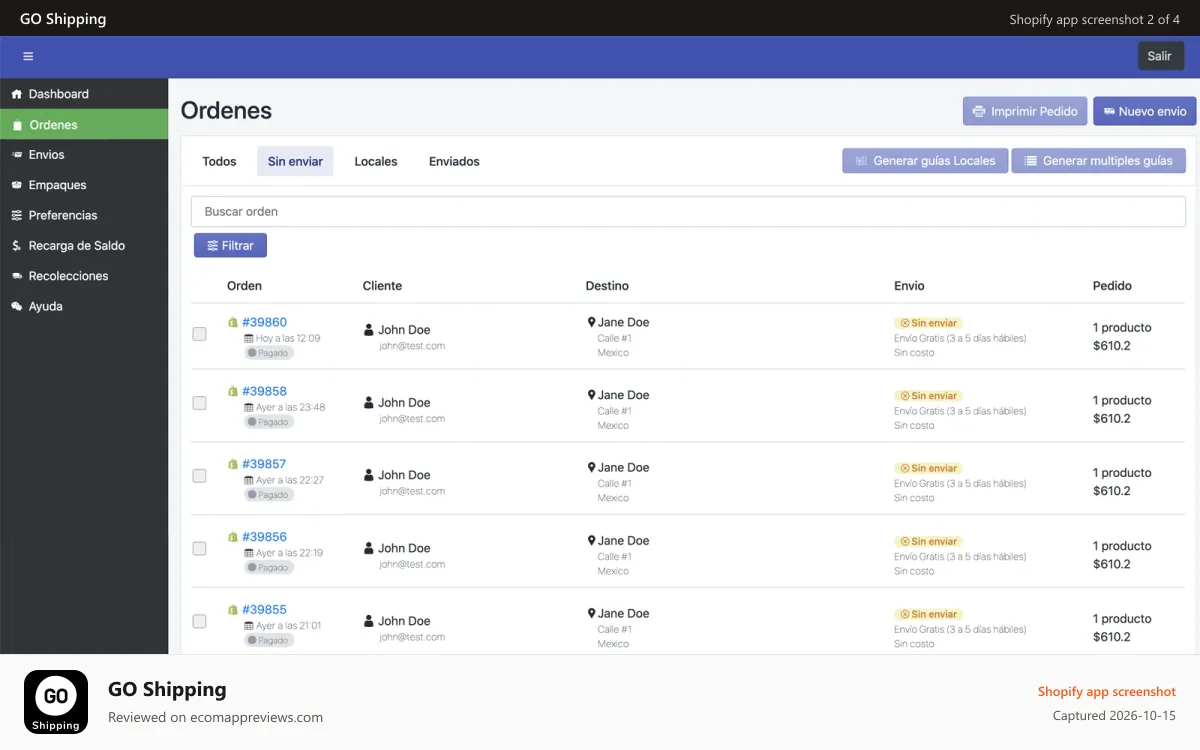Click the Salir button

coord(1160,56)
